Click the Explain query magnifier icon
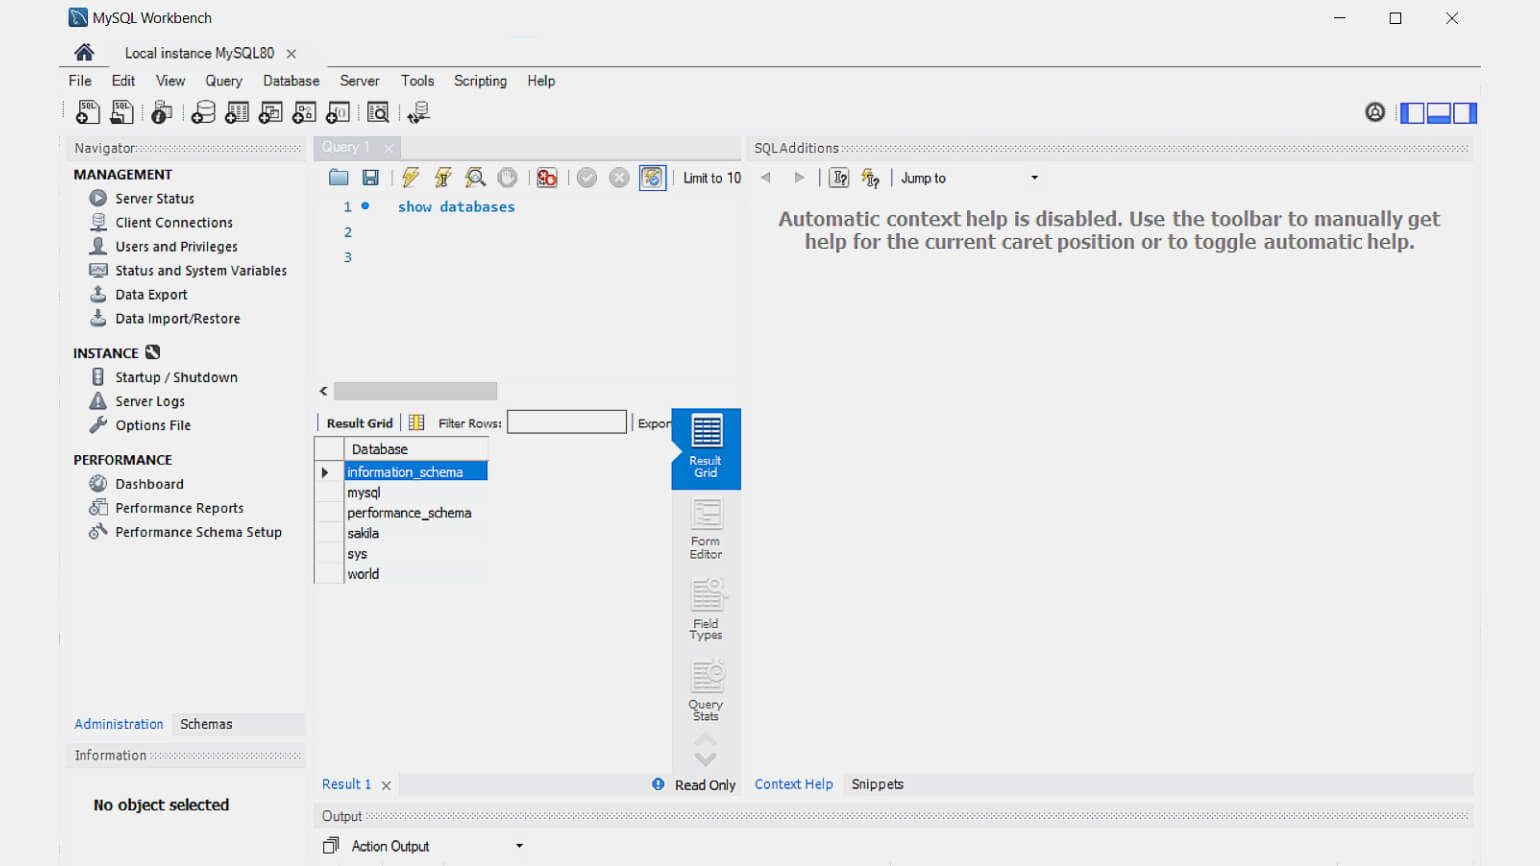The image size is (1540, 866). (475, 178)
